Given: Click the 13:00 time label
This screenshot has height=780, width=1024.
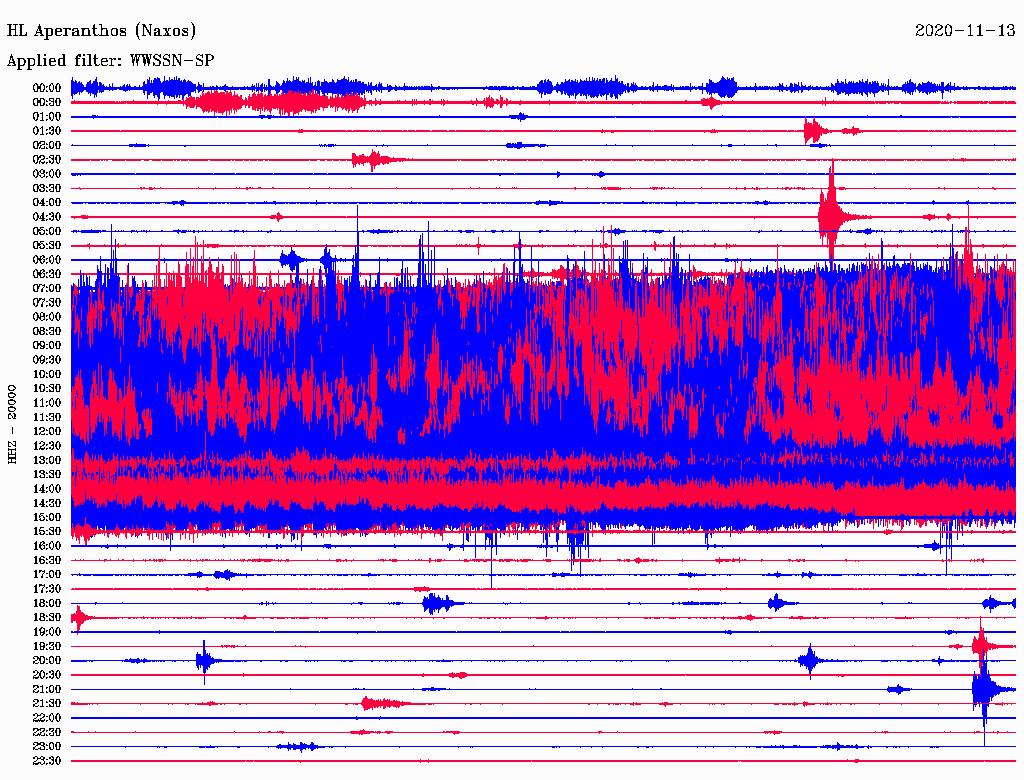Looking at the screenshot, I should coord(47,461).
